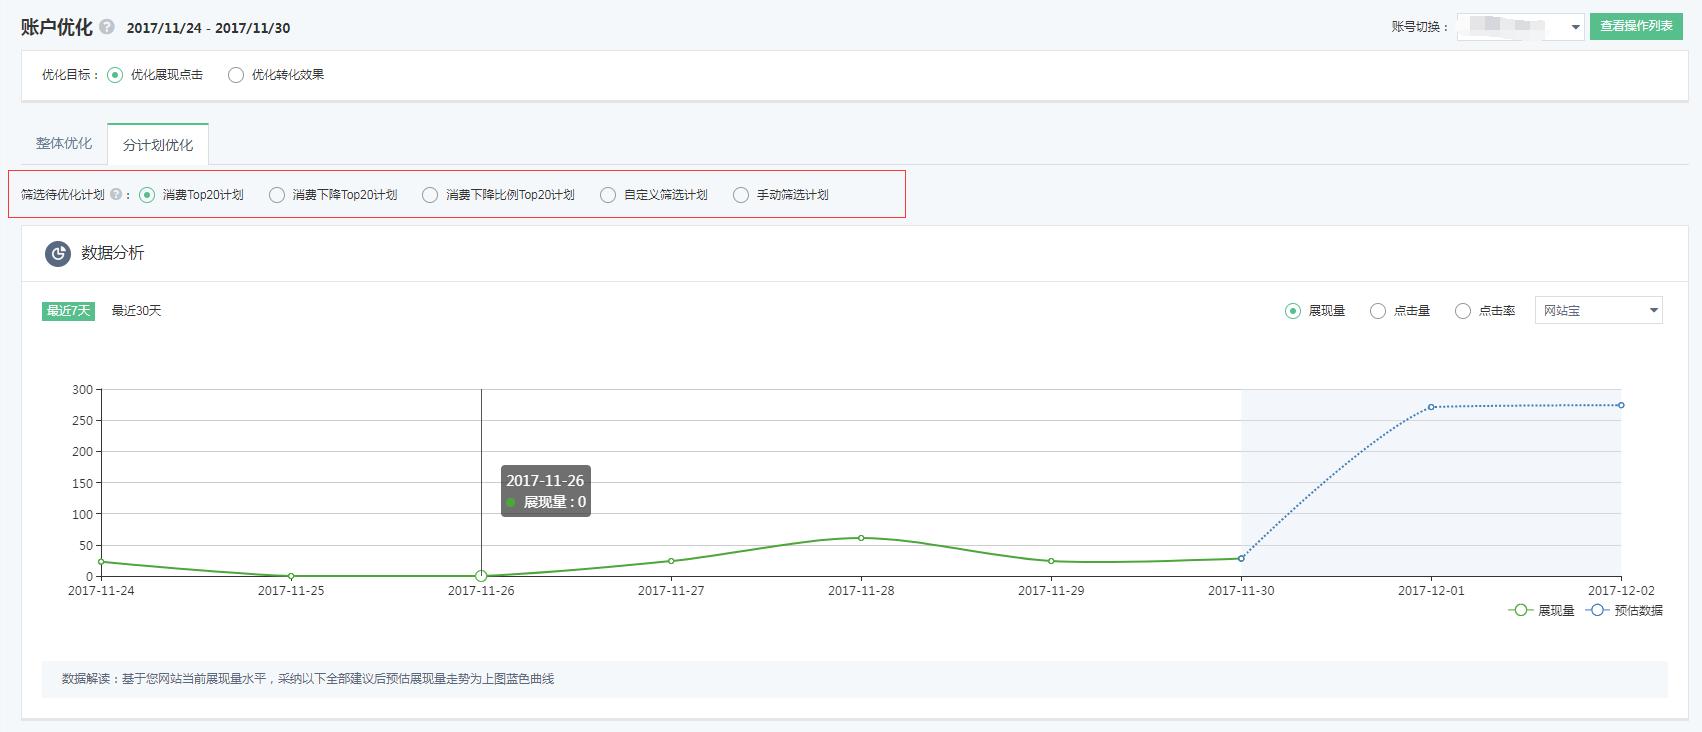This screenshot has width=1702, height=732.
Task: Click help icon beside 账户优化 title
Action: 107,27
